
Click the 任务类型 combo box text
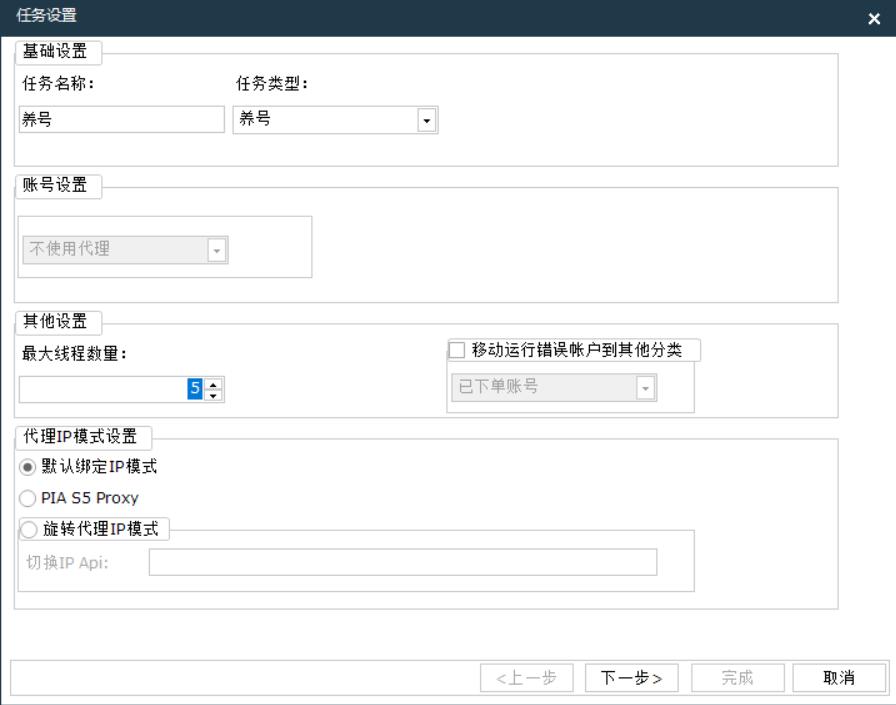click(325, 121)
